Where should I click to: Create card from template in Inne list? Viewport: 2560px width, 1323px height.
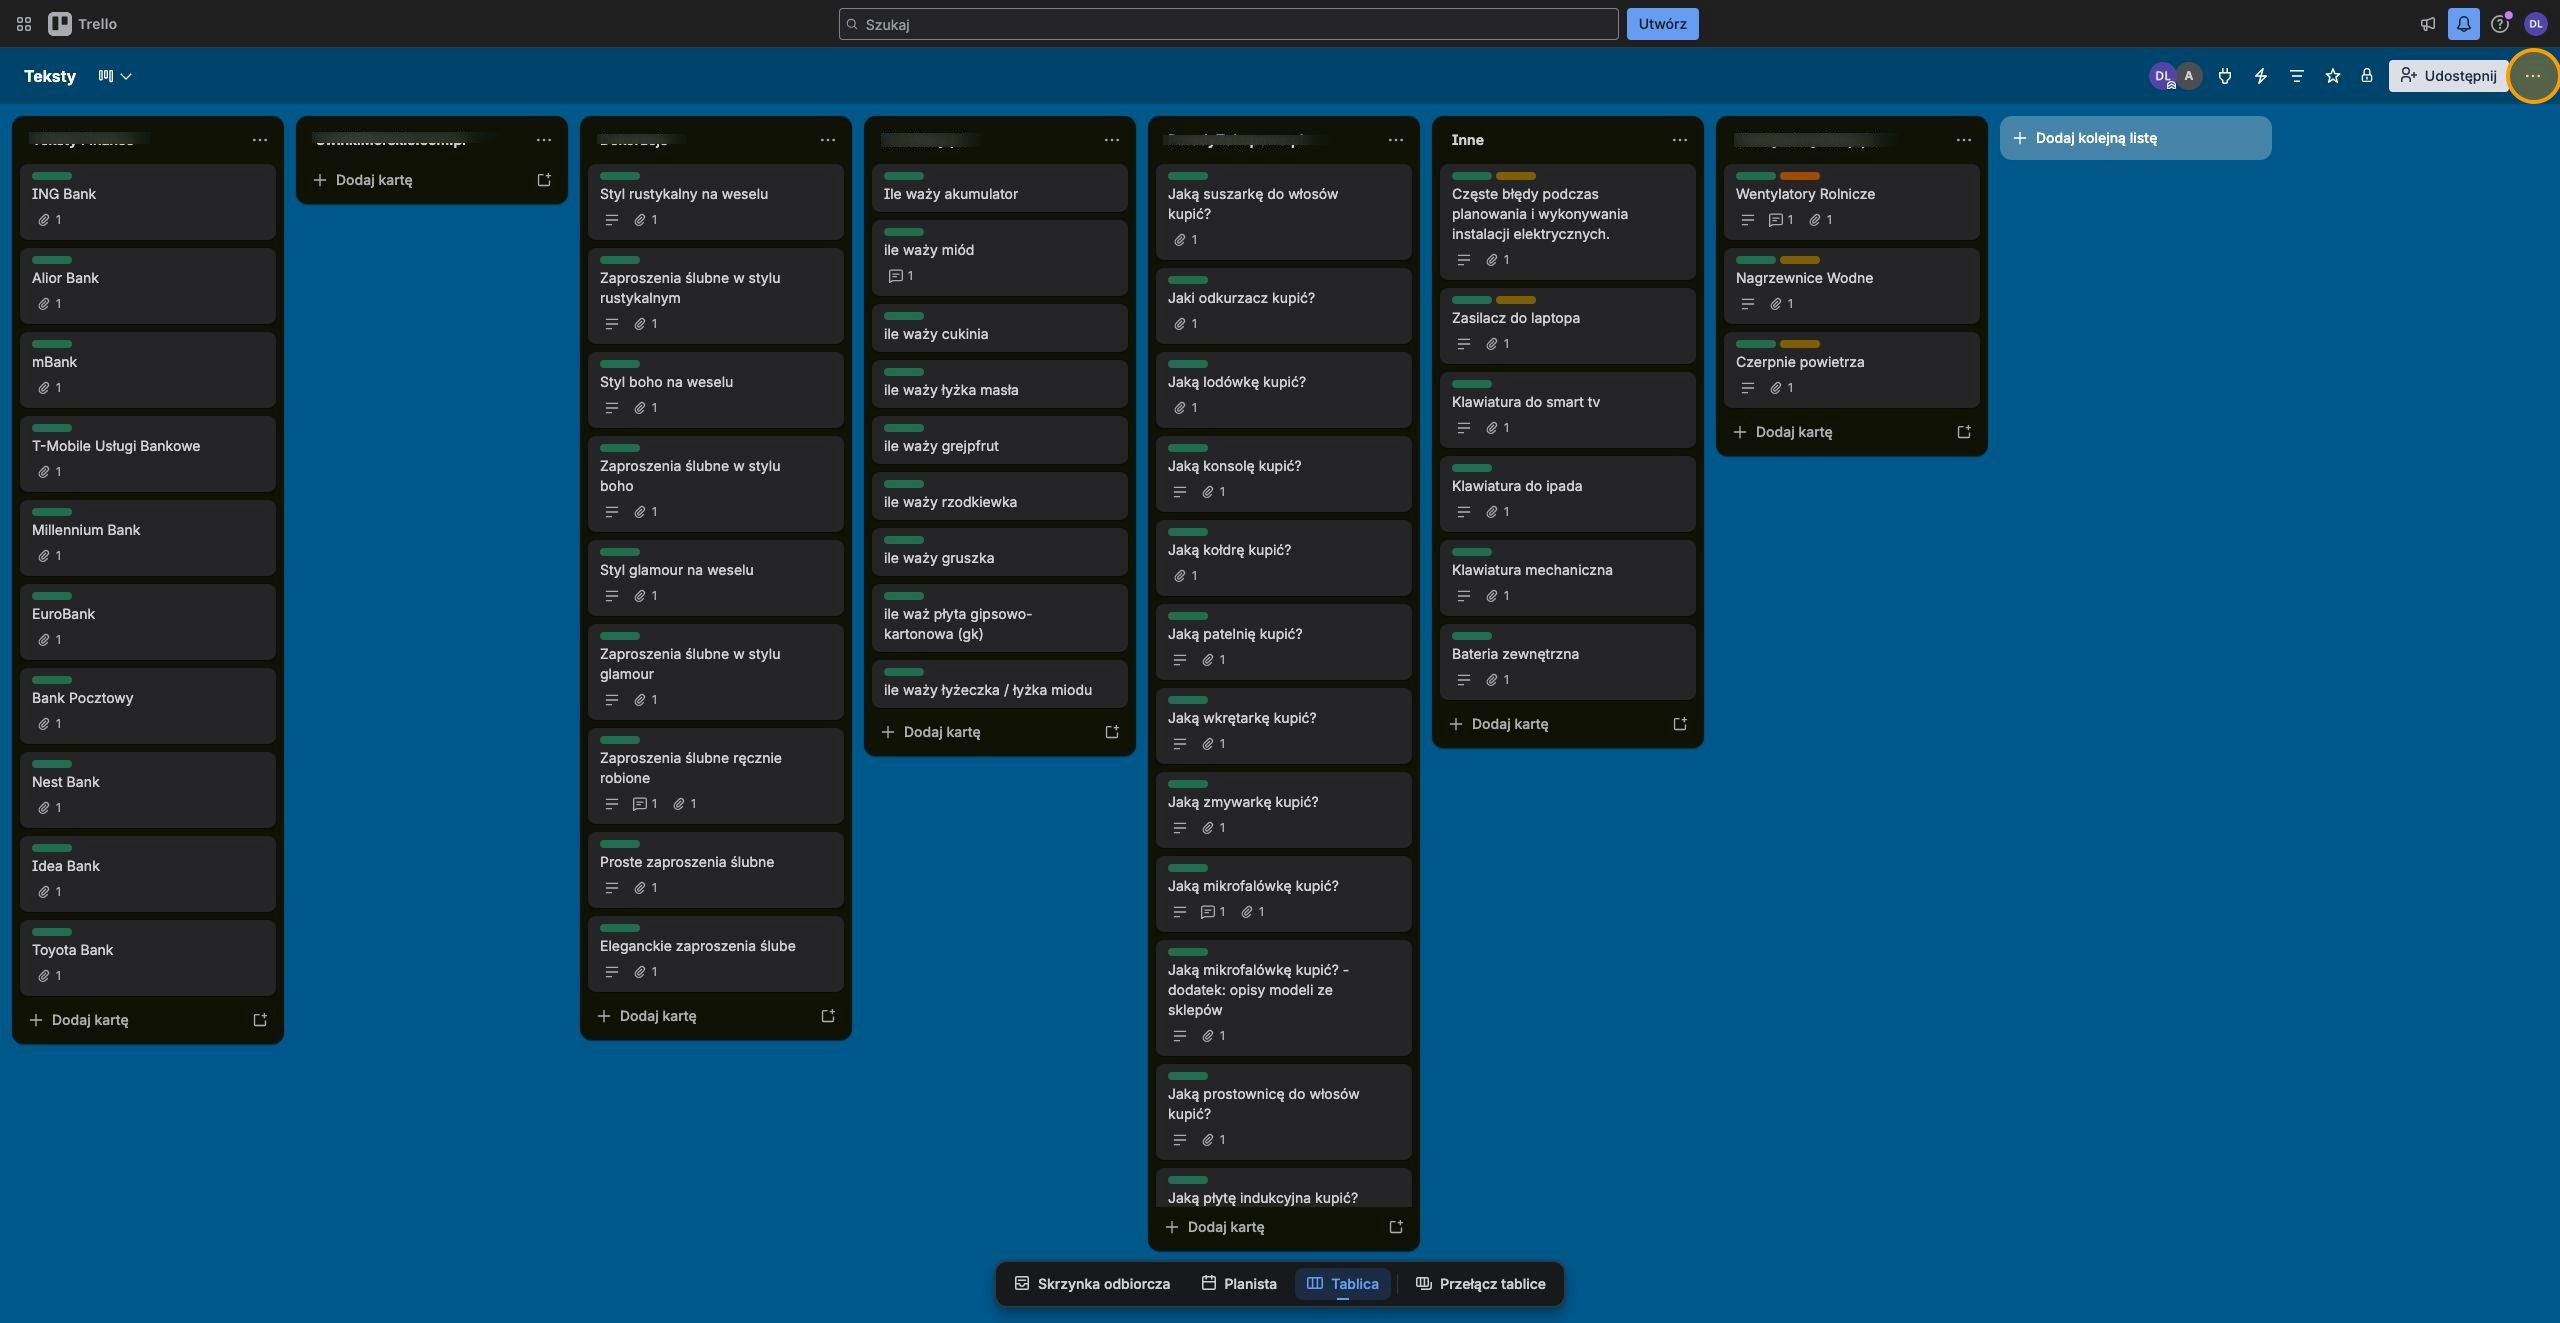point(1680,724)
